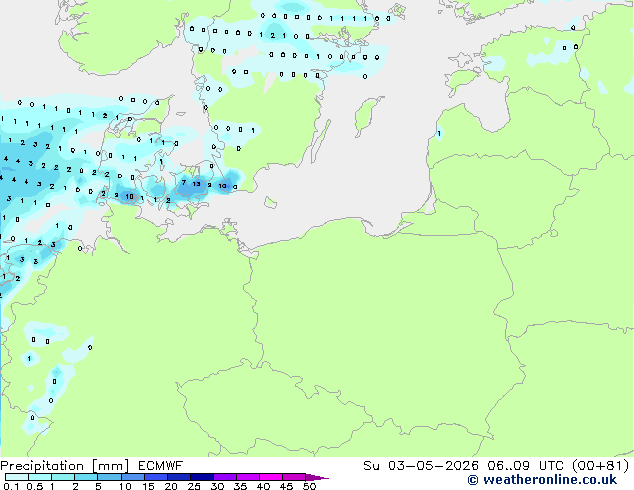Click the isolated '1' value on Latvian coast
The image size is (634, 490).
(439, 133)
